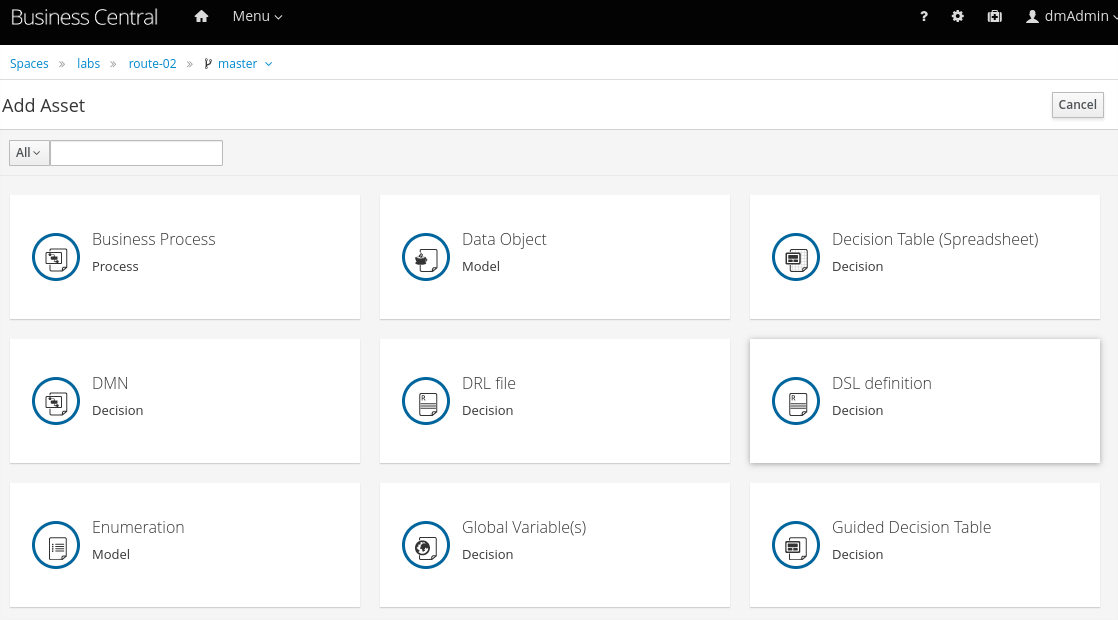The image size is (1118, 620).
Task: Click the DRL file icon
Action: click(x=426, y=401)
